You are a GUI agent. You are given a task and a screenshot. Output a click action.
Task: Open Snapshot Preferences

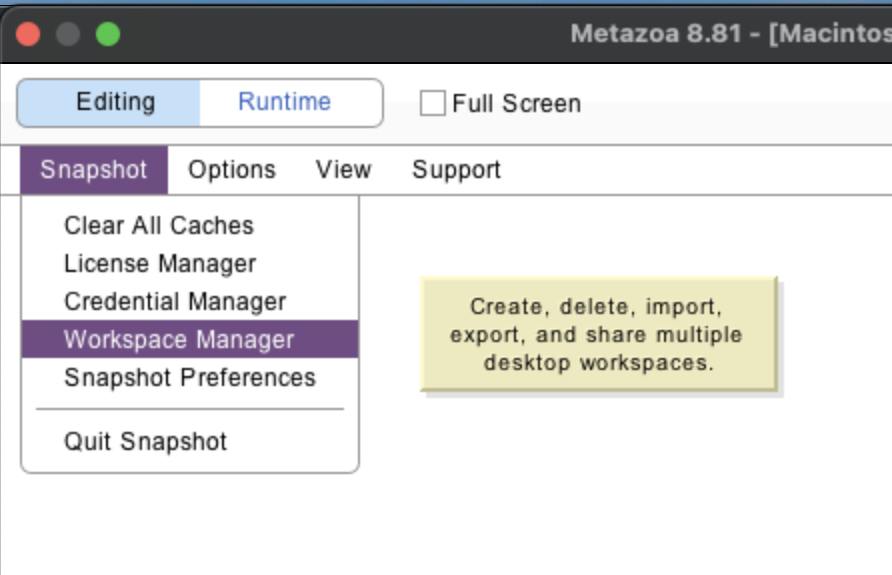pyautogui.click(x=189, y=378)
